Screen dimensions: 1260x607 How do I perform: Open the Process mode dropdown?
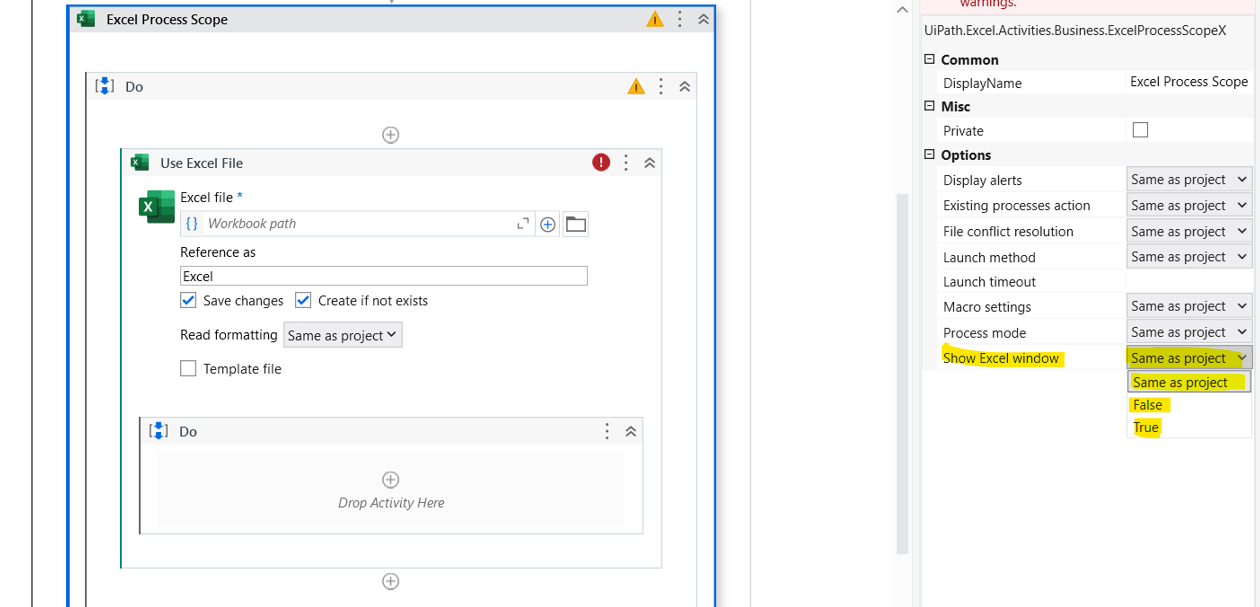click(x=1189, y=332)
